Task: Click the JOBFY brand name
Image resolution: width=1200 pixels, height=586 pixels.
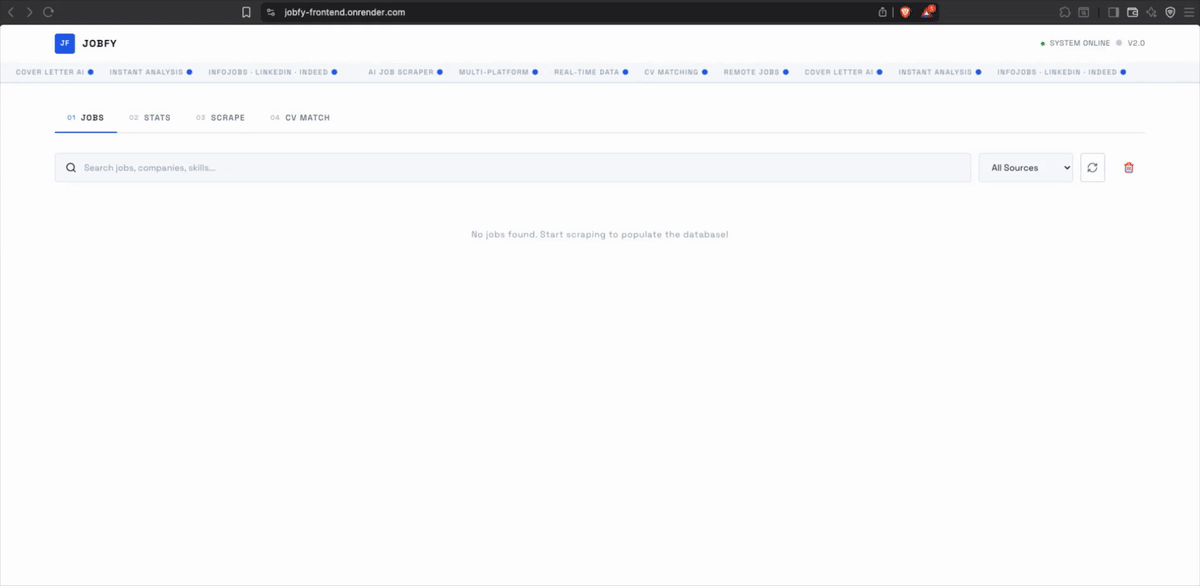Action: (x=99, y=43)
